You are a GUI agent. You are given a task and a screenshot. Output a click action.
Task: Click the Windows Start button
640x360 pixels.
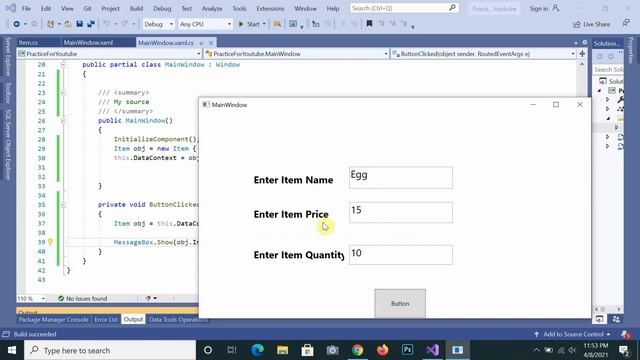coord(12,350)
